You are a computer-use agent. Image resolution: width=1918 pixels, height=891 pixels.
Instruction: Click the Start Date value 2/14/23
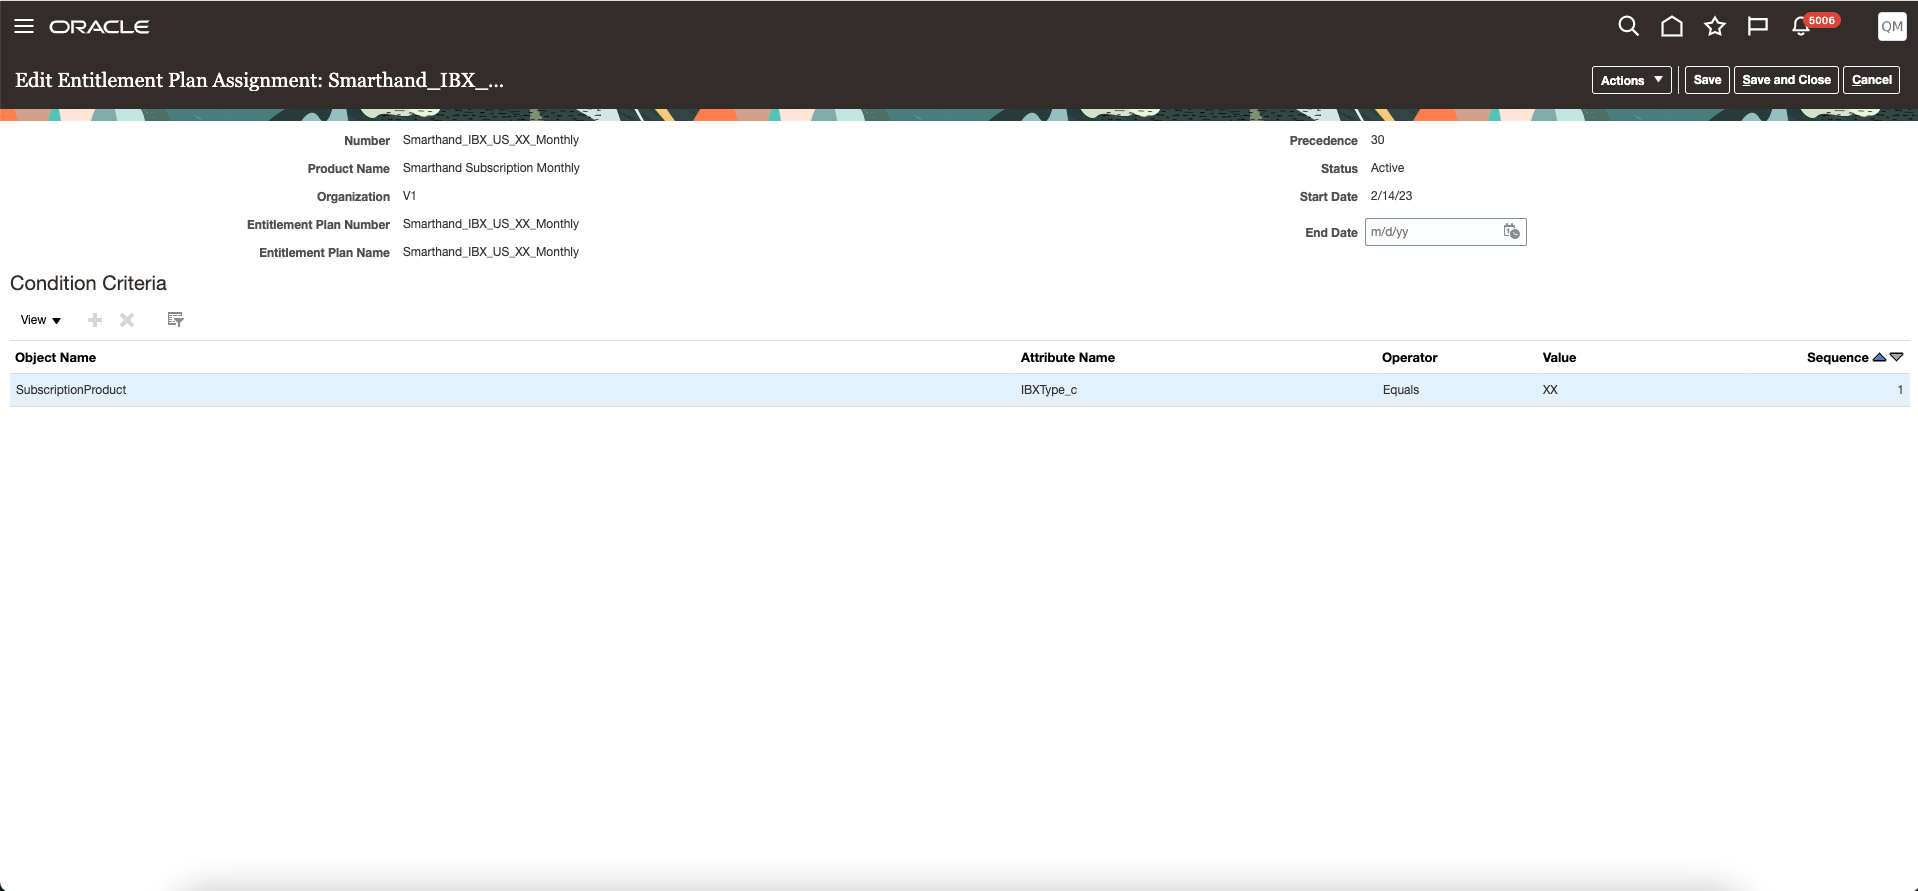tap(1391, 196)
